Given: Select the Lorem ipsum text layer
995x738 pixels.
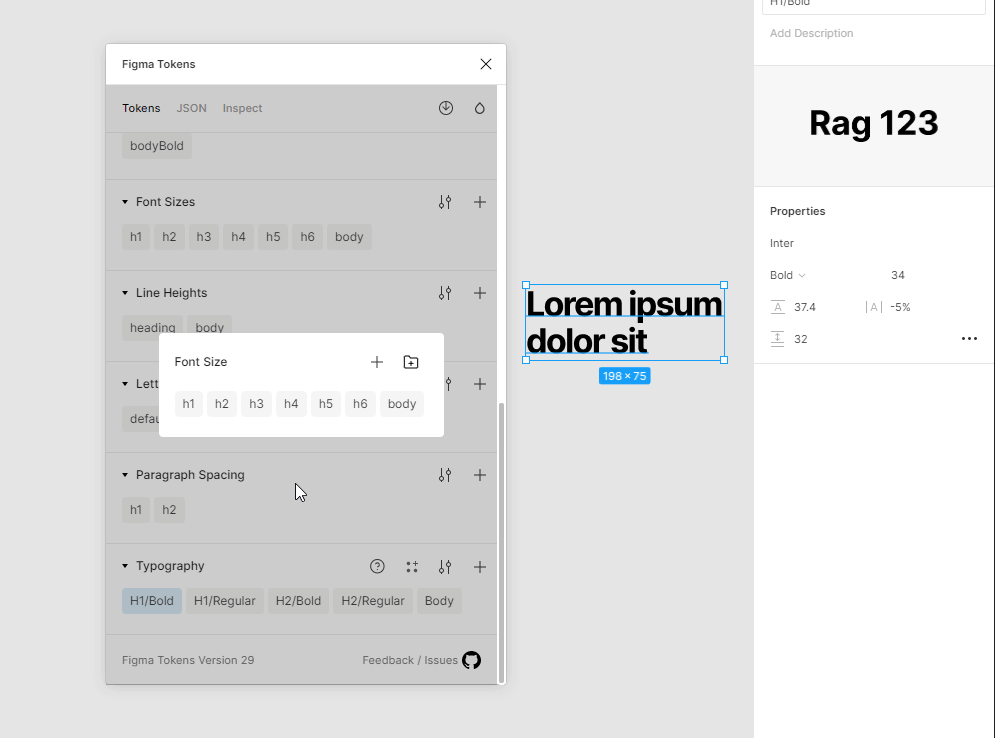Looking at the screenshot, I should [624, 322].
